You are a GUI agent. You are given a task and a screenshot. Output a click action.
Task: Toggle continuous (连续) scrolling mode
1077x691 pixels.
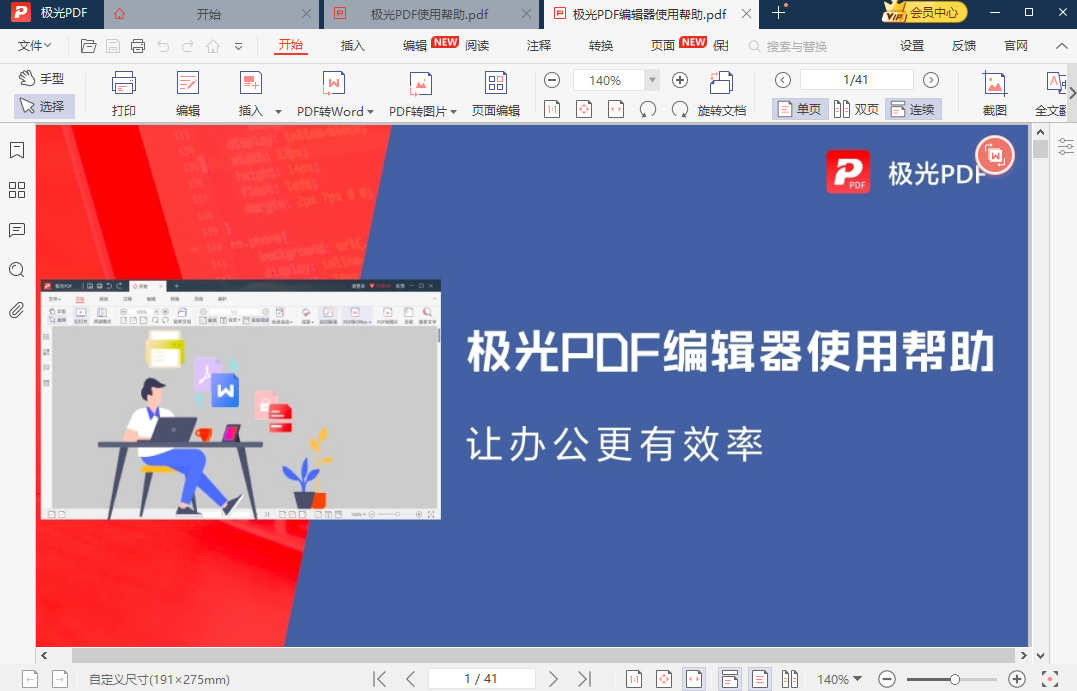tap(913, 109)
